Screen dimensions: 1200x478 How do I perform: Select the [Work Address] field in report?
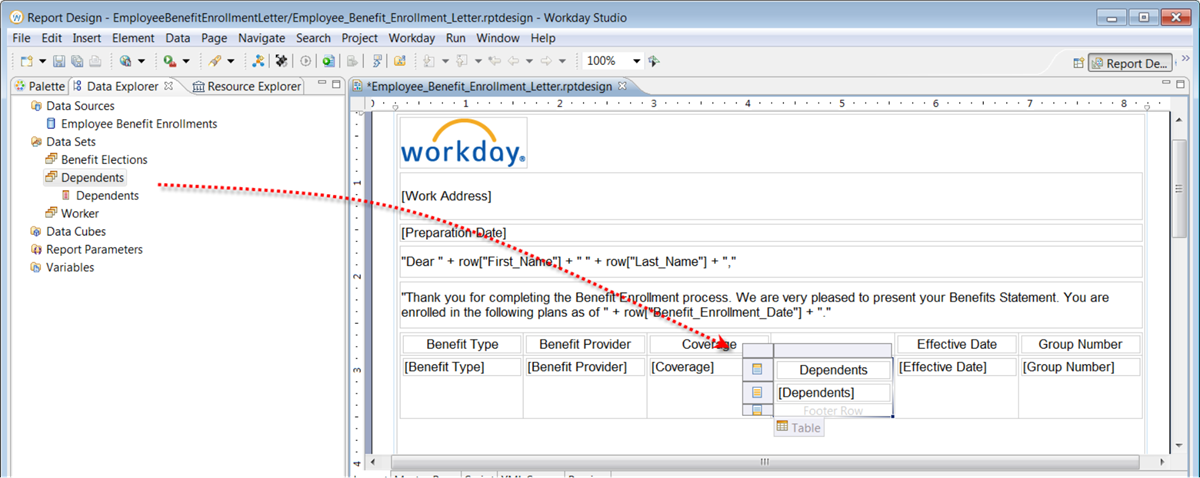tap(770, 196)
